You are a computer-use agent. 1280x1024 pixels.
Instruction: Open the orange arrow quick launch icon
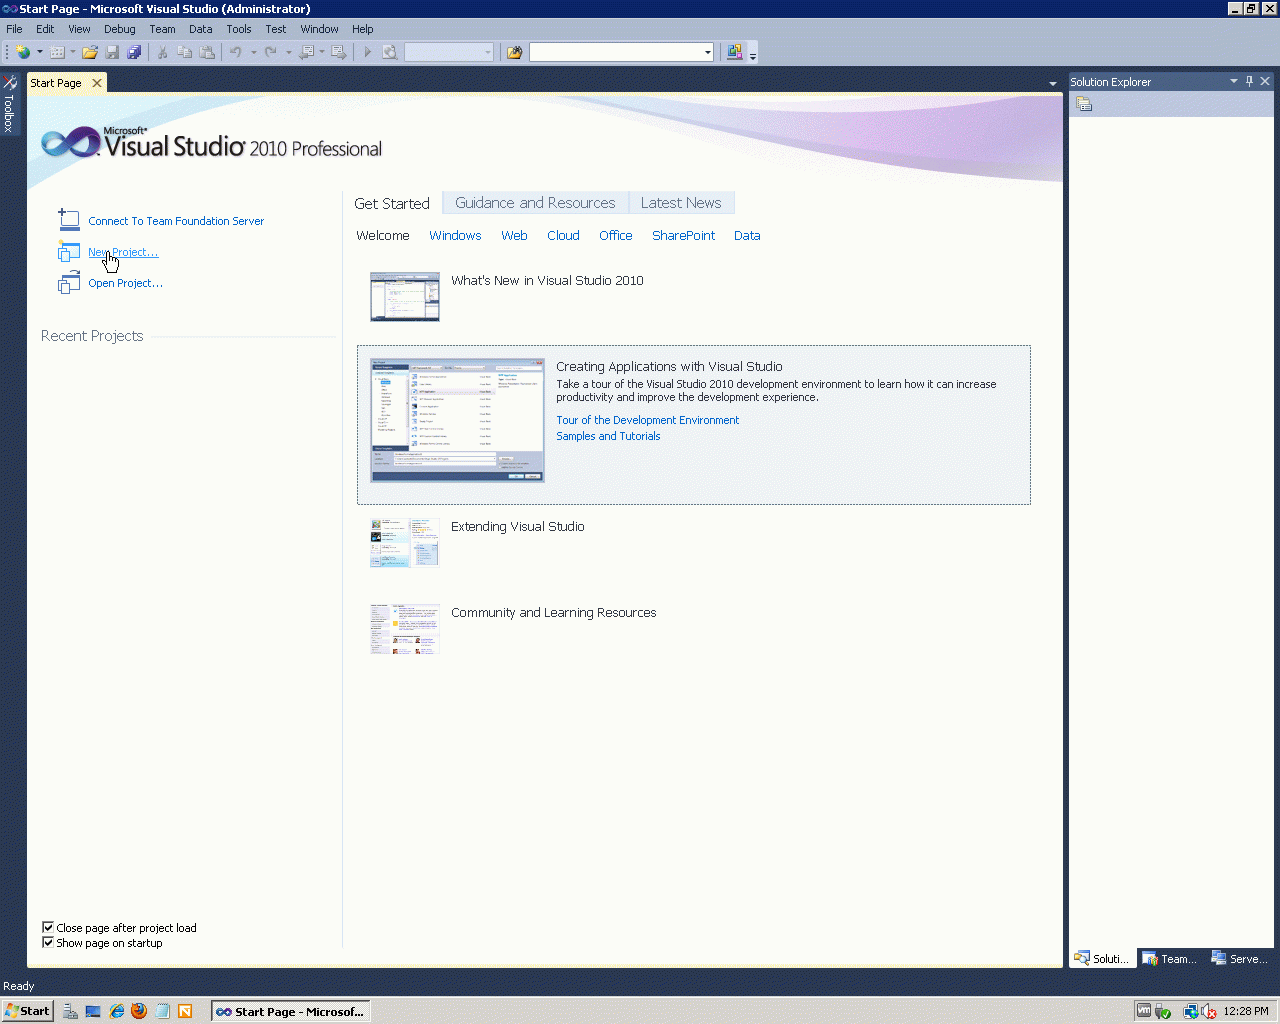point(185,1011)
